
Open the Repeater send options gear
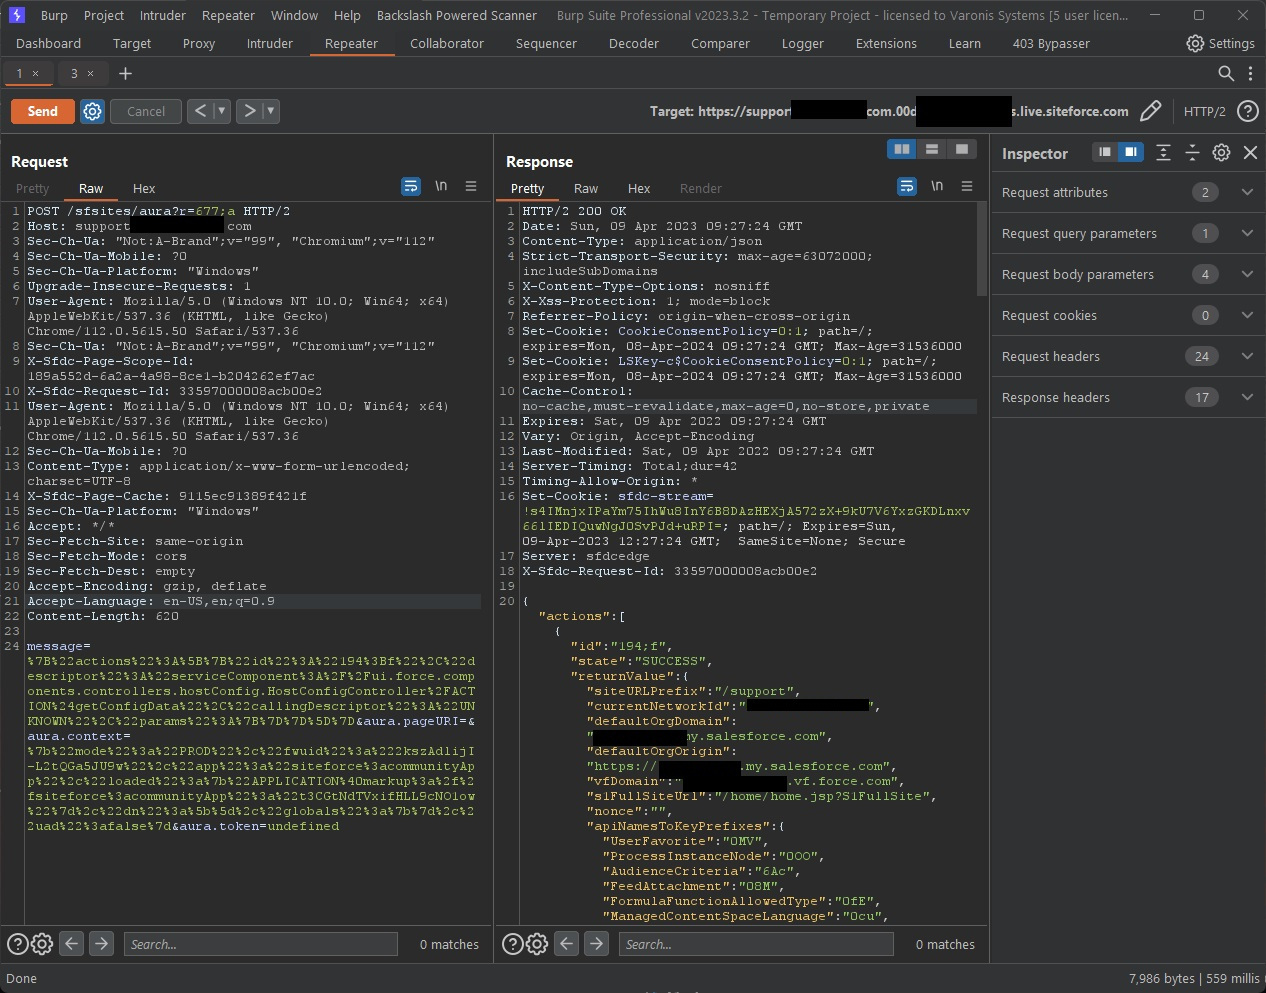[92, 111]
